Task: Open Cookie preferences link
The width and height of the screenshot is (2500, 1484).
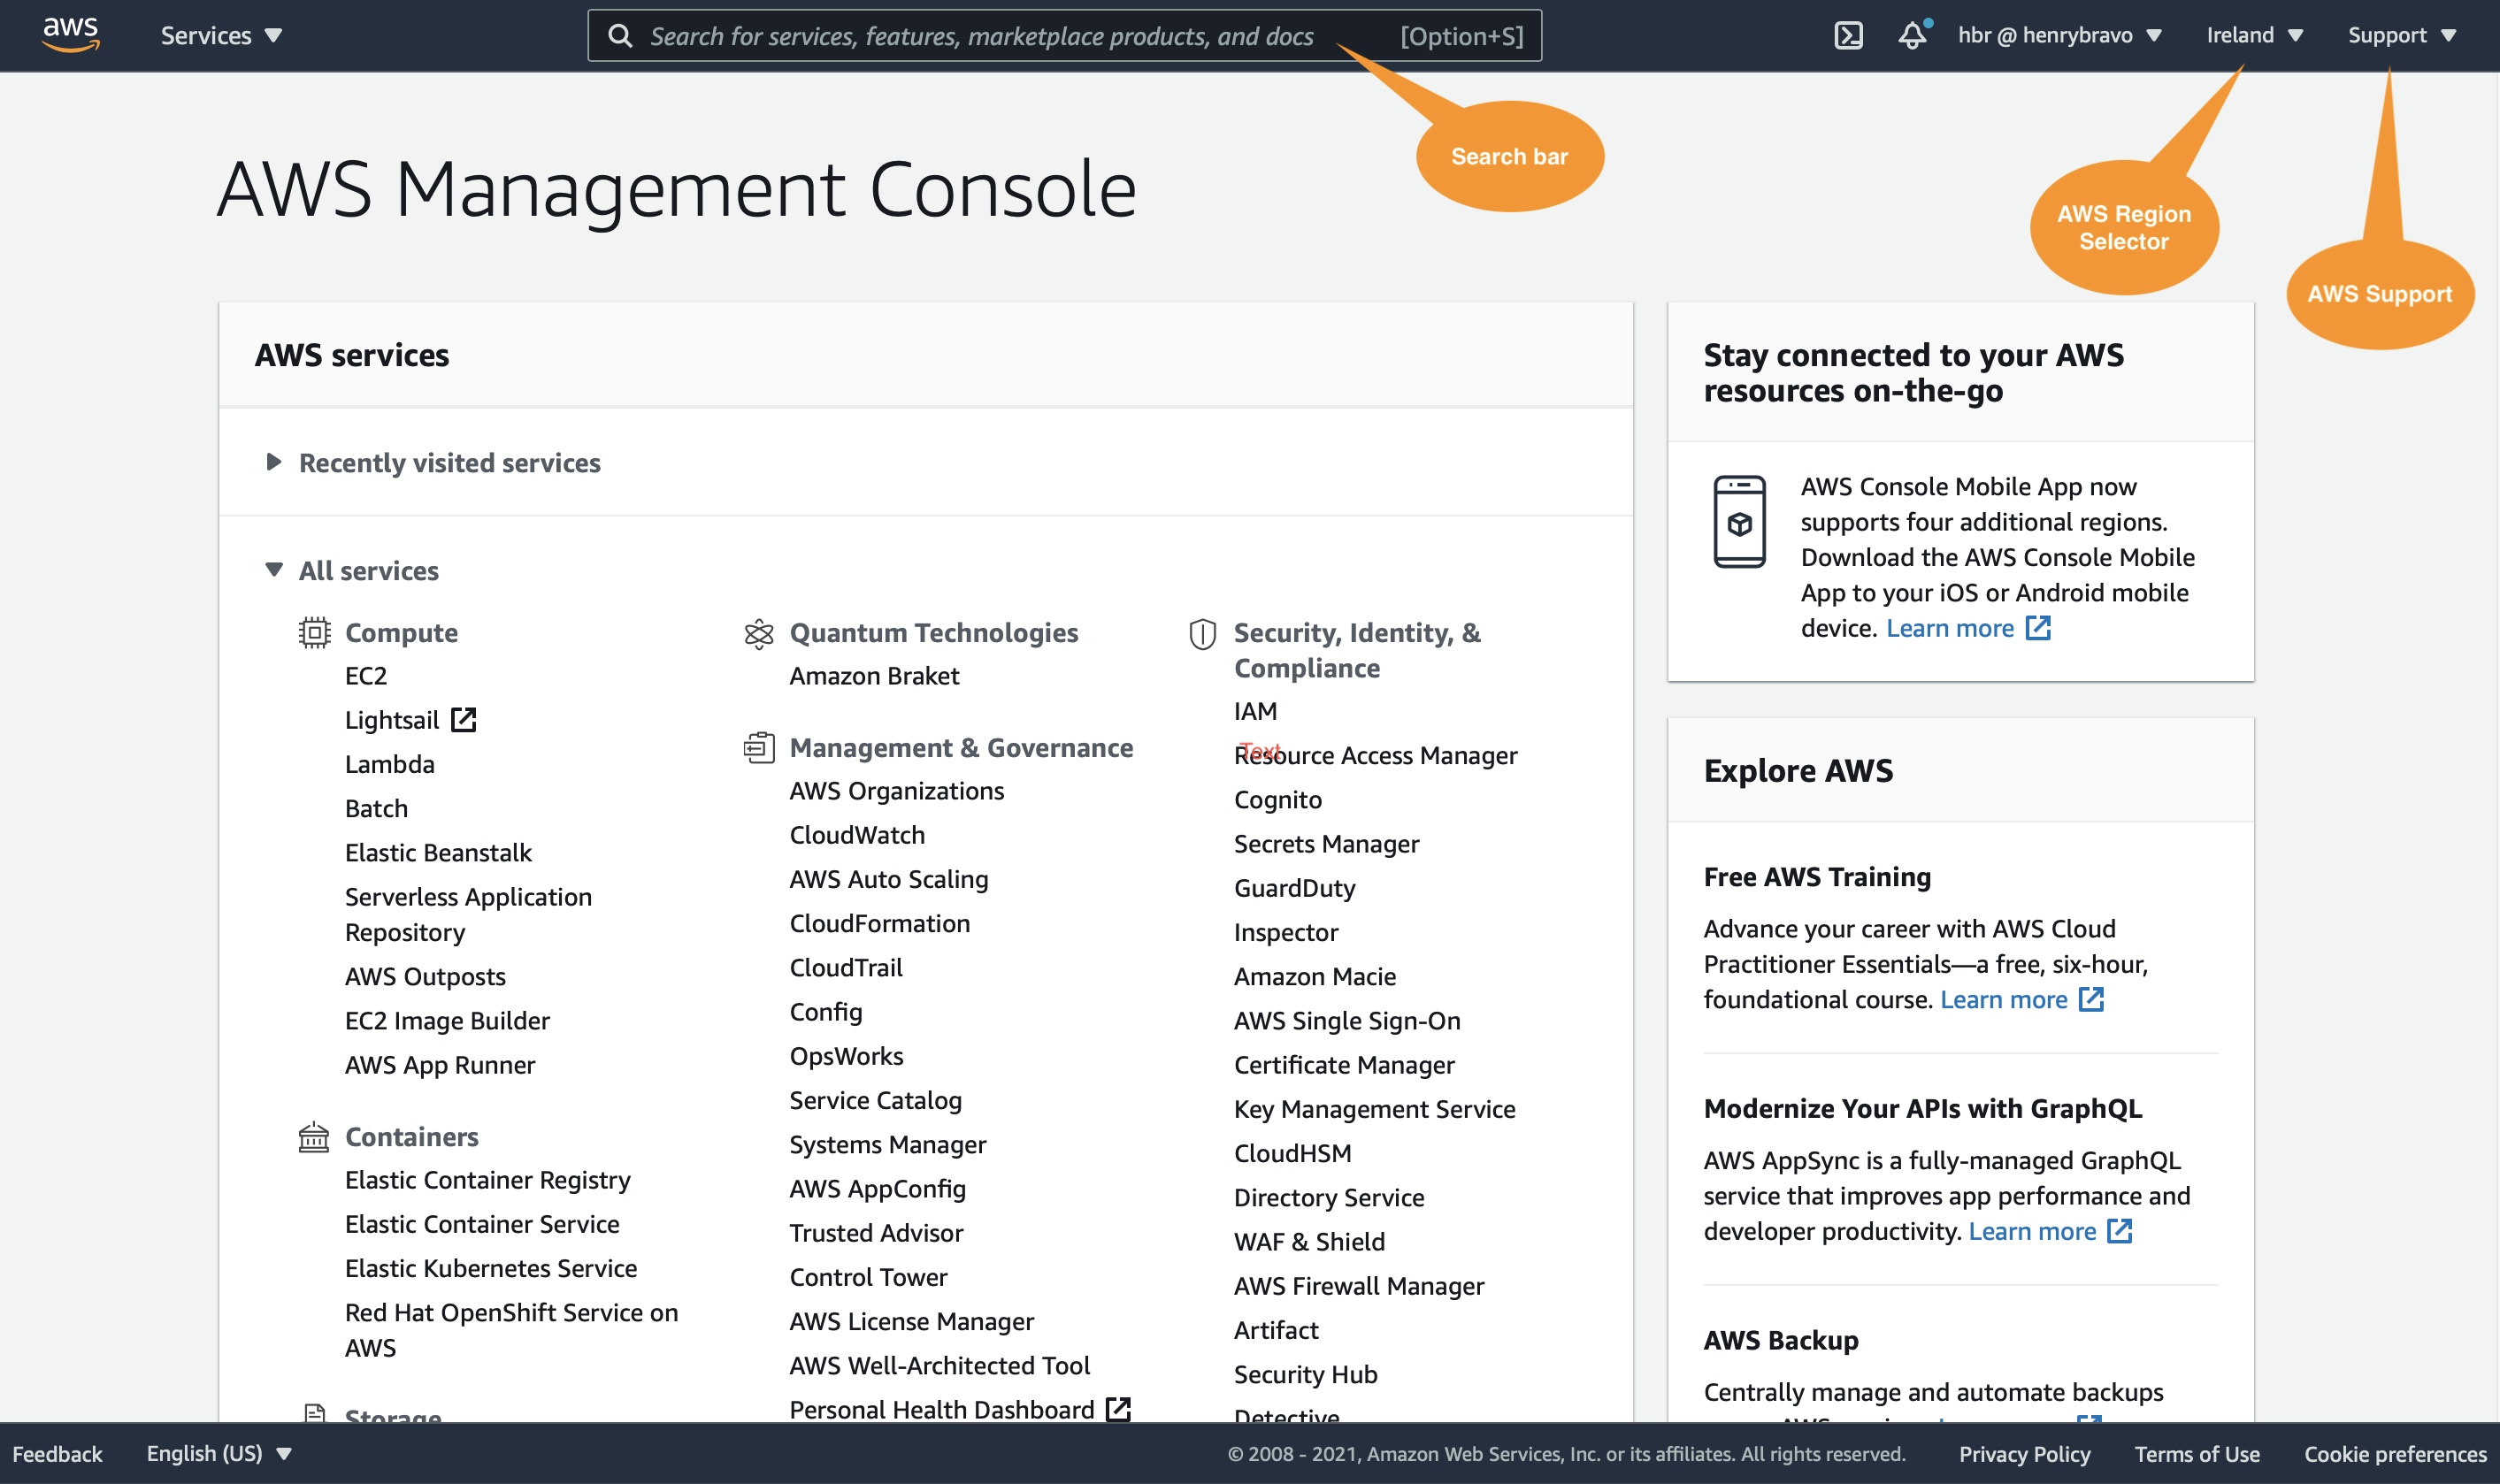Action: point(2395,1454)
